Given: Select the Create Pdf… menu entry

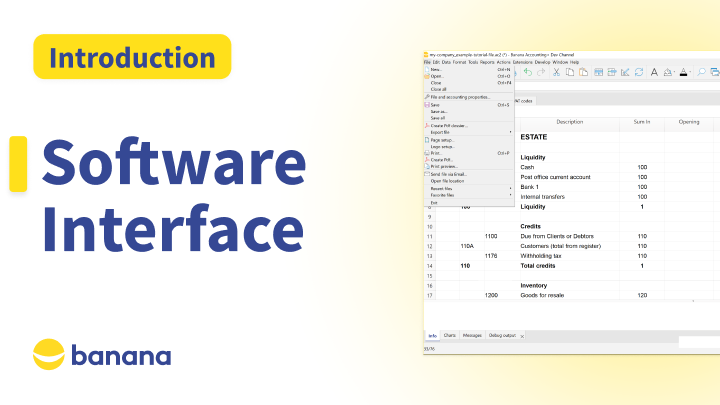Looking at the screenshot, I should [x=468, y=160].
